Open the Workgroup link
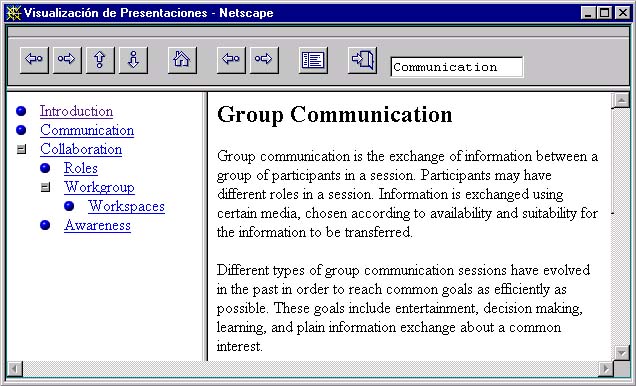Image resolution: width=636 pixels, height=386 pixels. (x=99, y=187)
